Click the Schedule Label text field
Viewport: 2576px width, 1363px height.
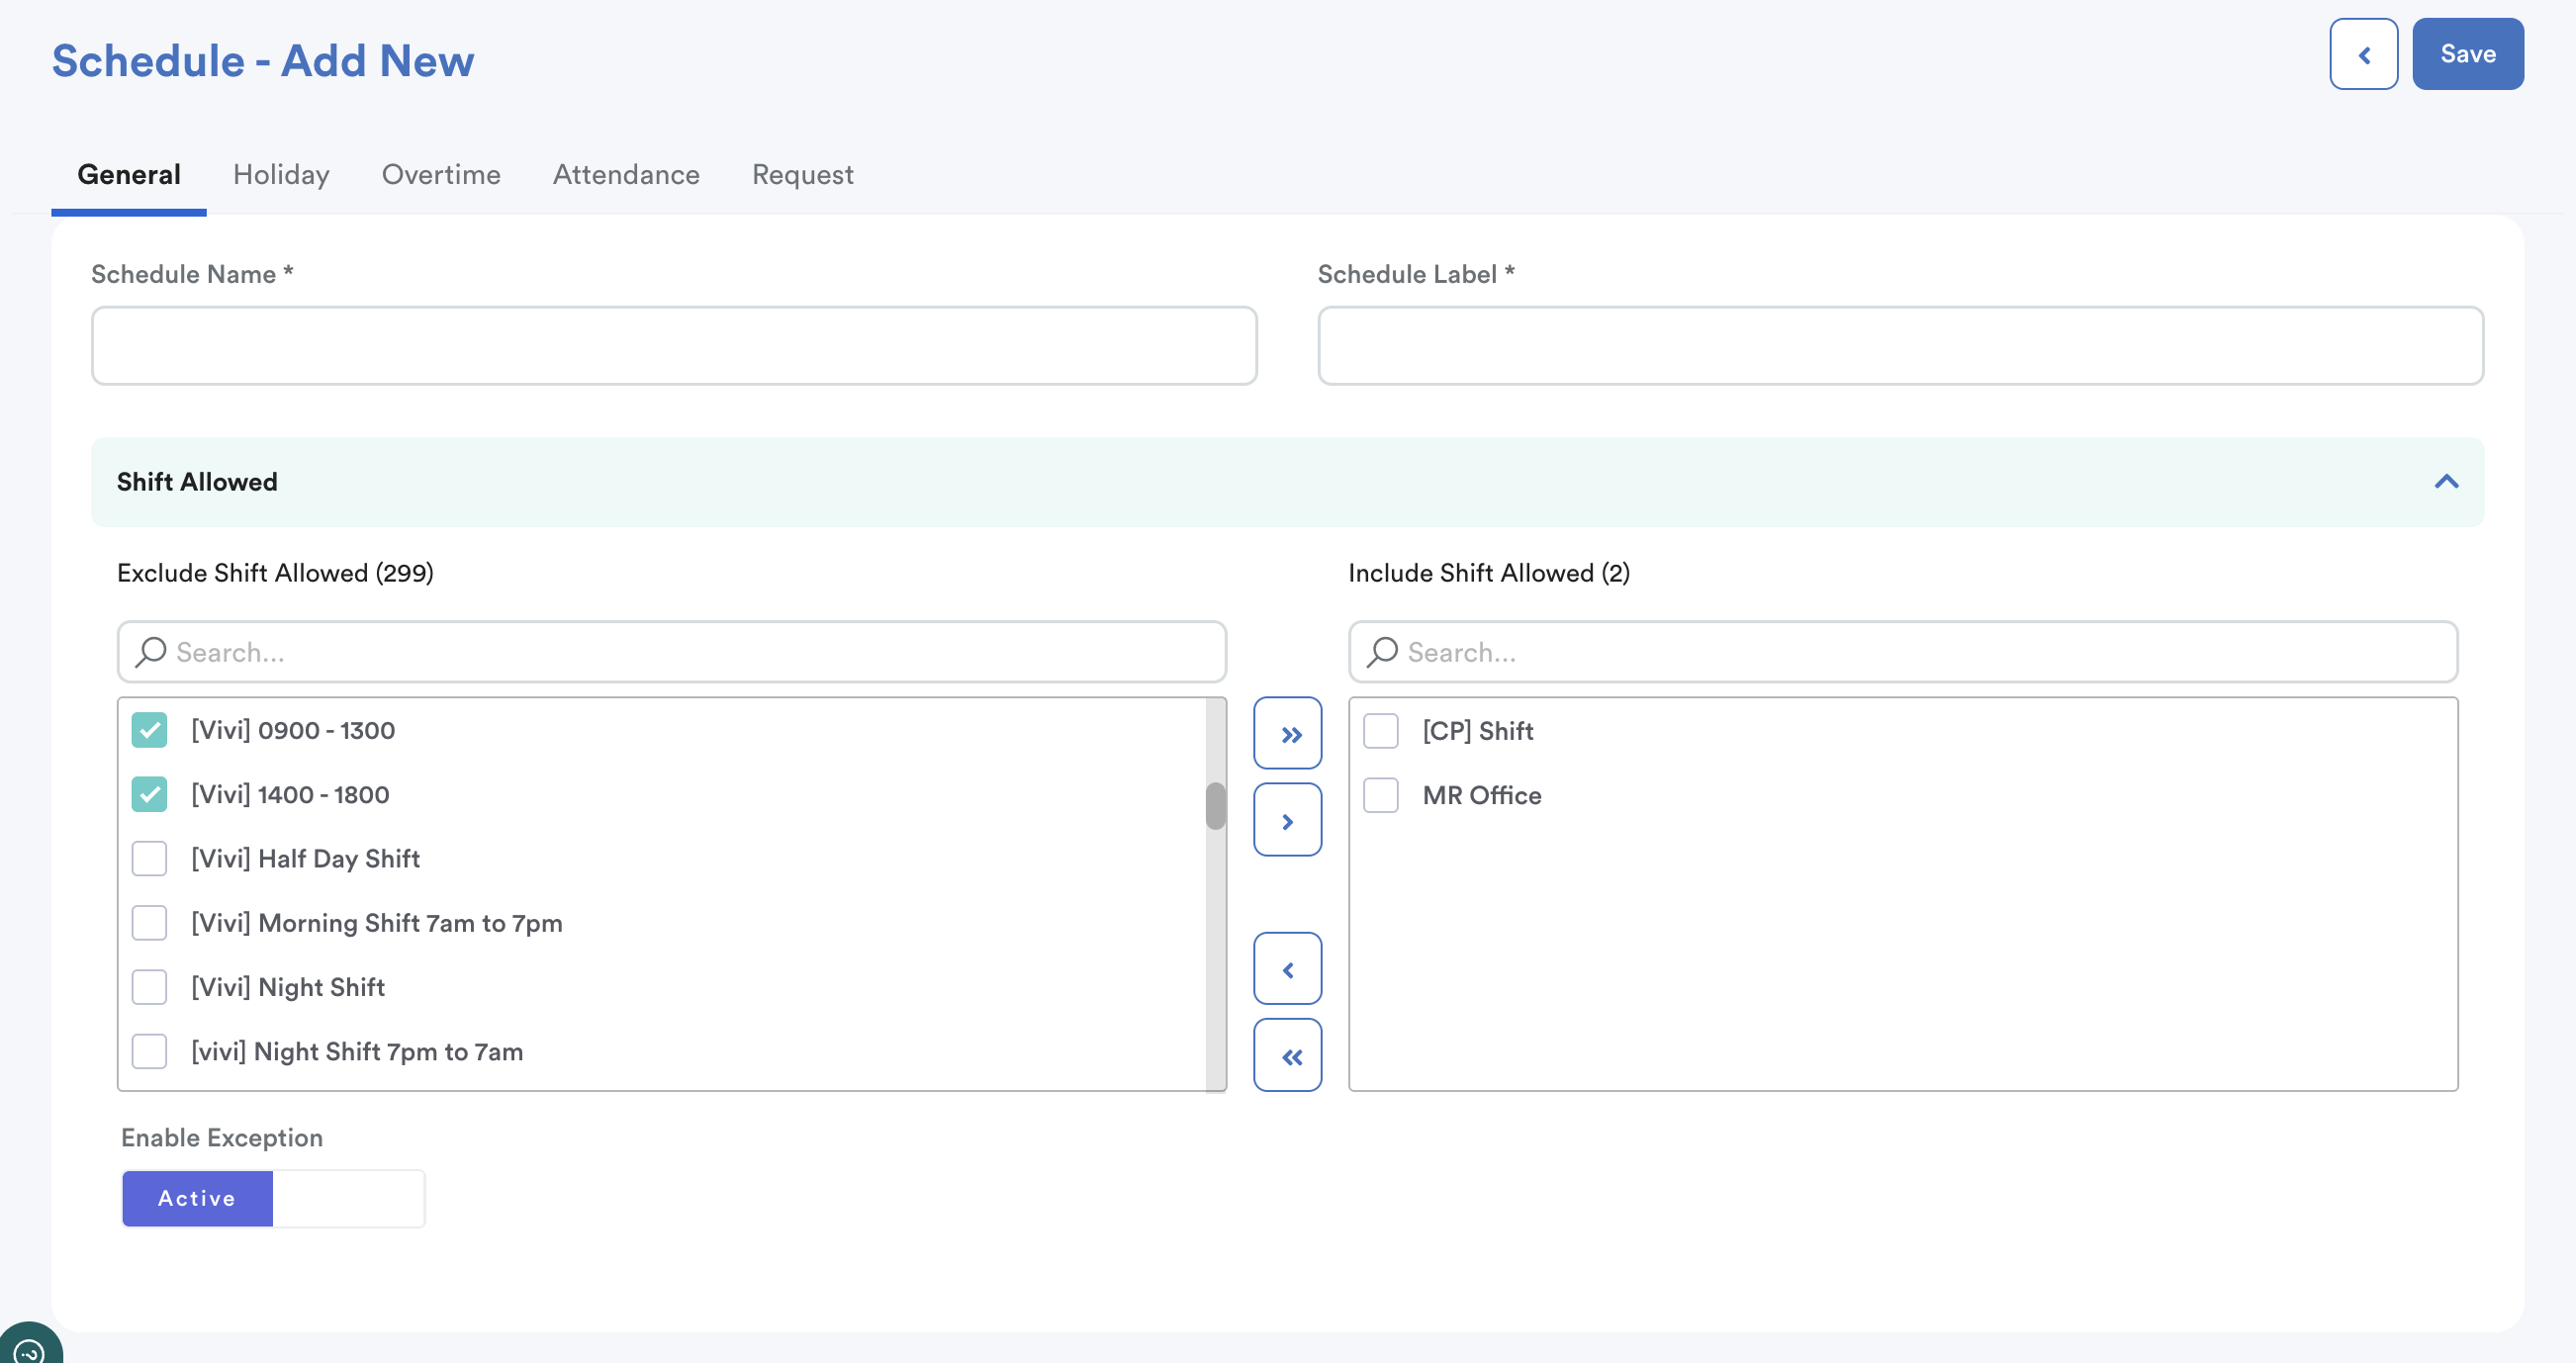1899,346
